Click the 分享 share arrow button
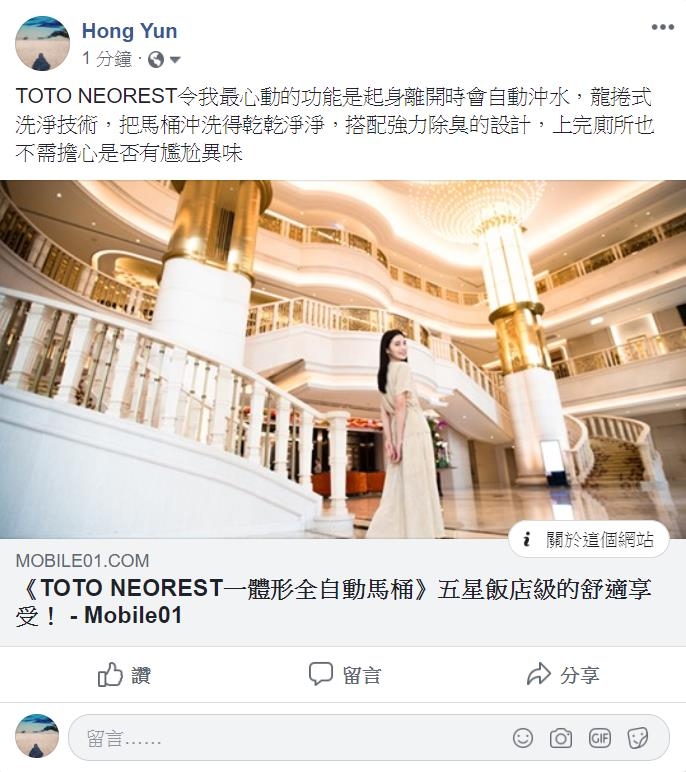Screen dimensions: 686x772 point(563,675)
